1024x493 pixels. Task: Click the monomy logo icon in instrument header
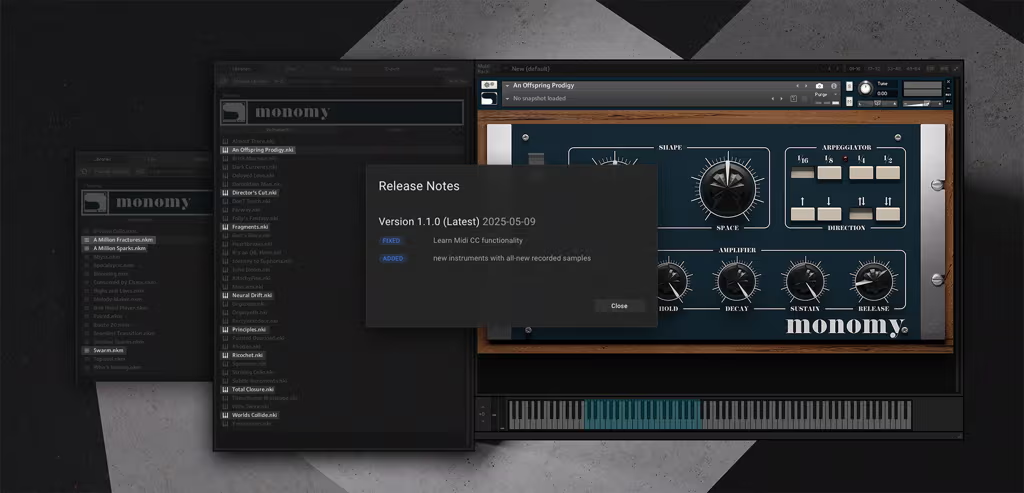488,98
